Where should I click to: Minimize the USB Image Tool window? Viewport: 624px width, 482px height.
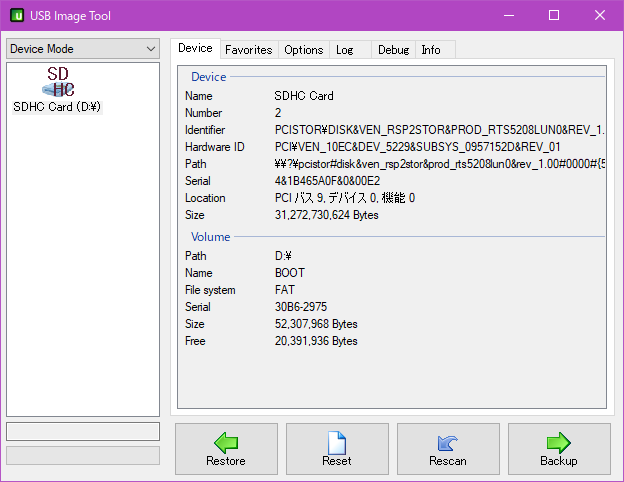[x=509, y=16]
